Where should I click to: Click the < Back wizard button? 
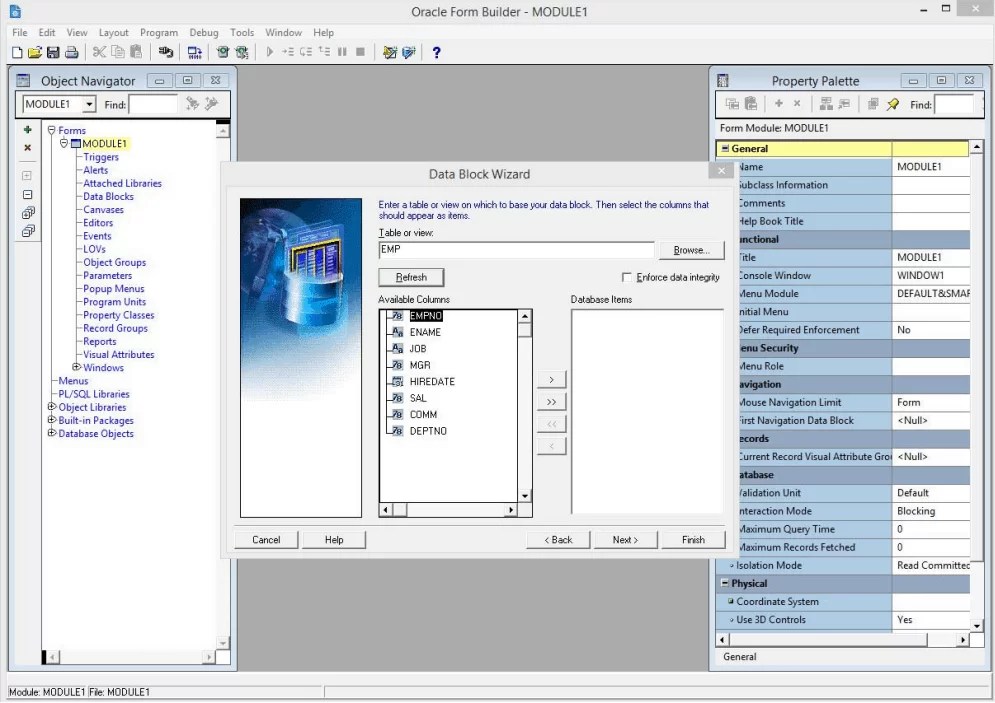558,540
